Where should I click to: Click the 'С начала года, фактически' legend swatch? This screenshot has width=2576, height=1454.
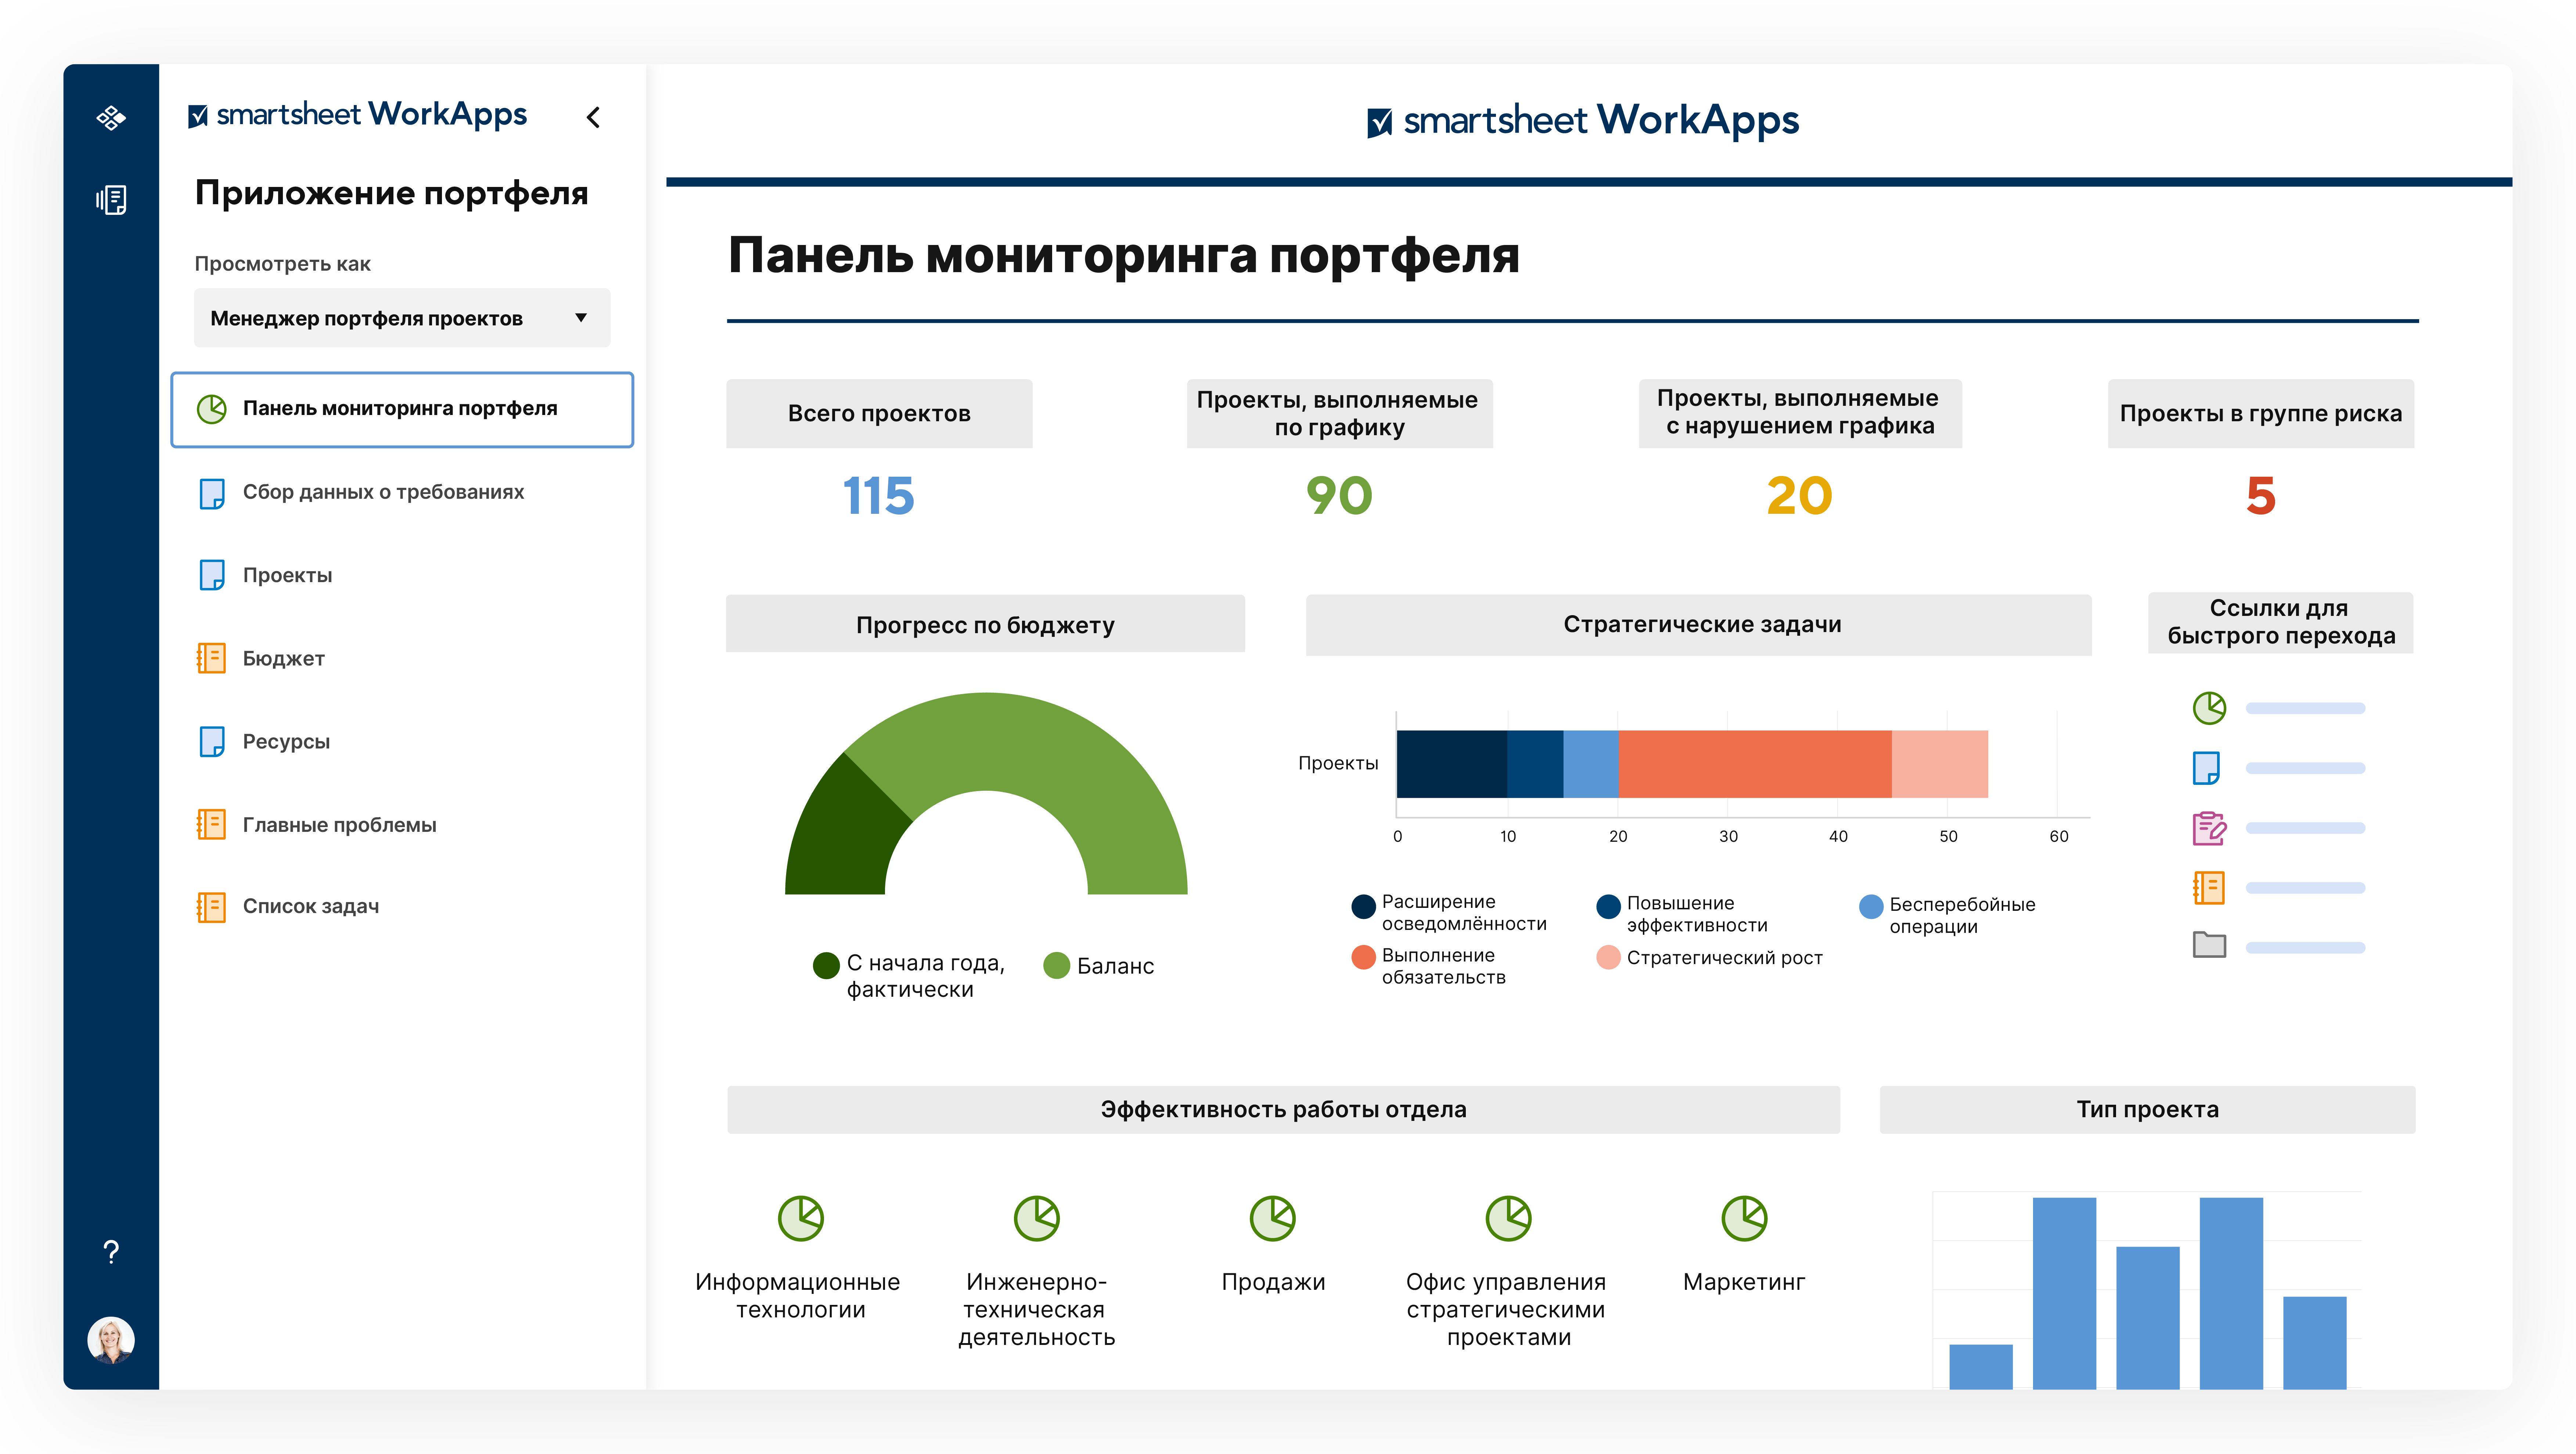pyautogui.click(x=826, y=965)
